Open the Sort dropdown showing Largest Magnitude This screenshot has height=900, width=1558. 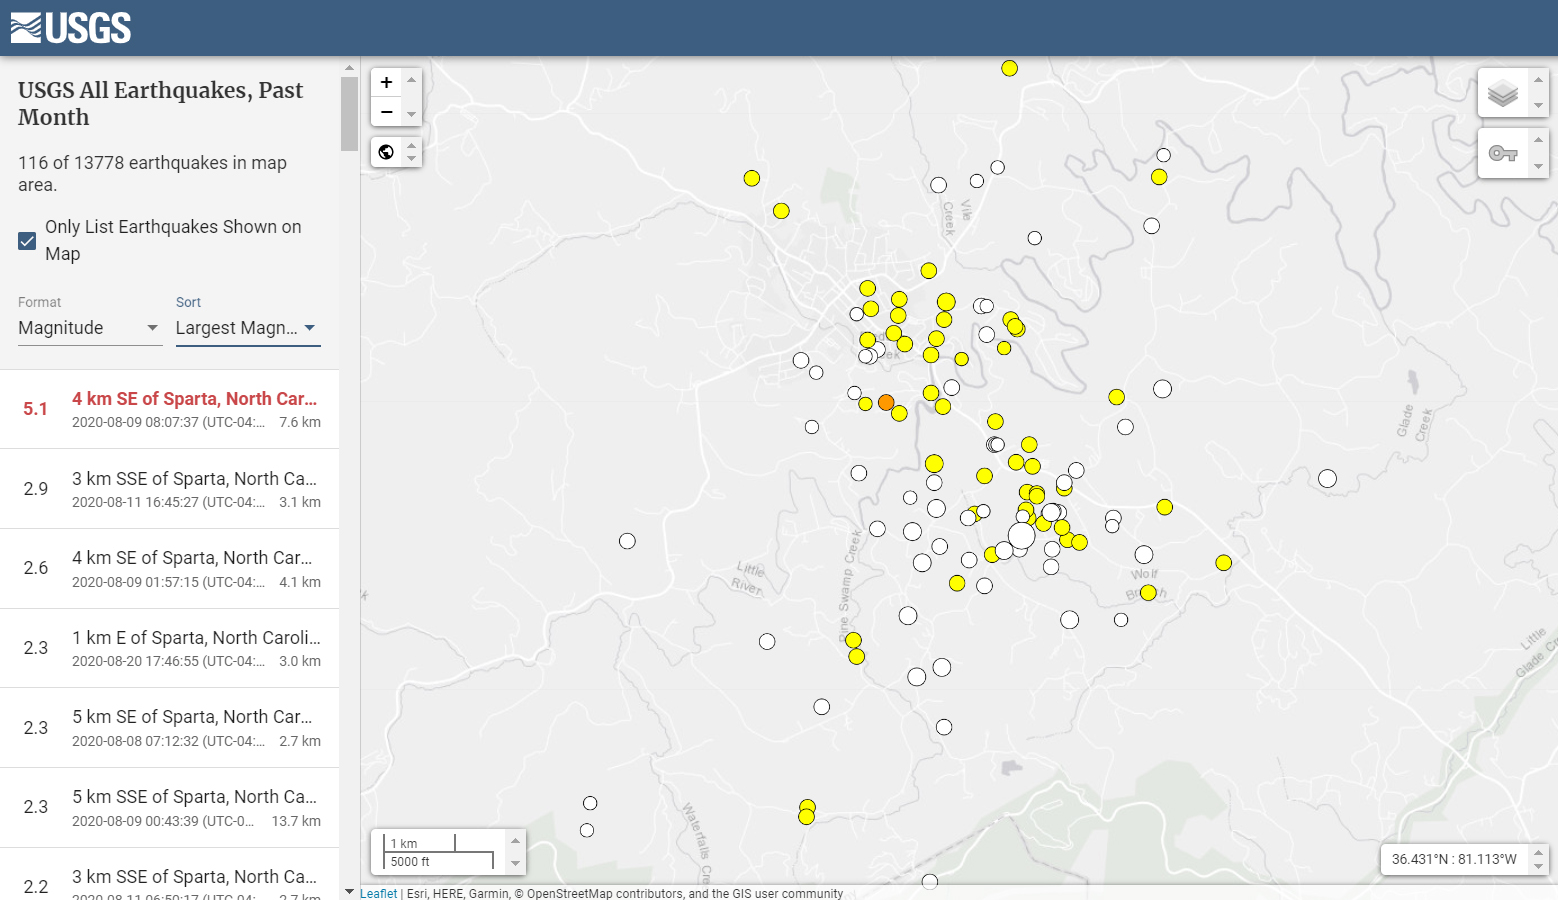[x=248, y=328]
